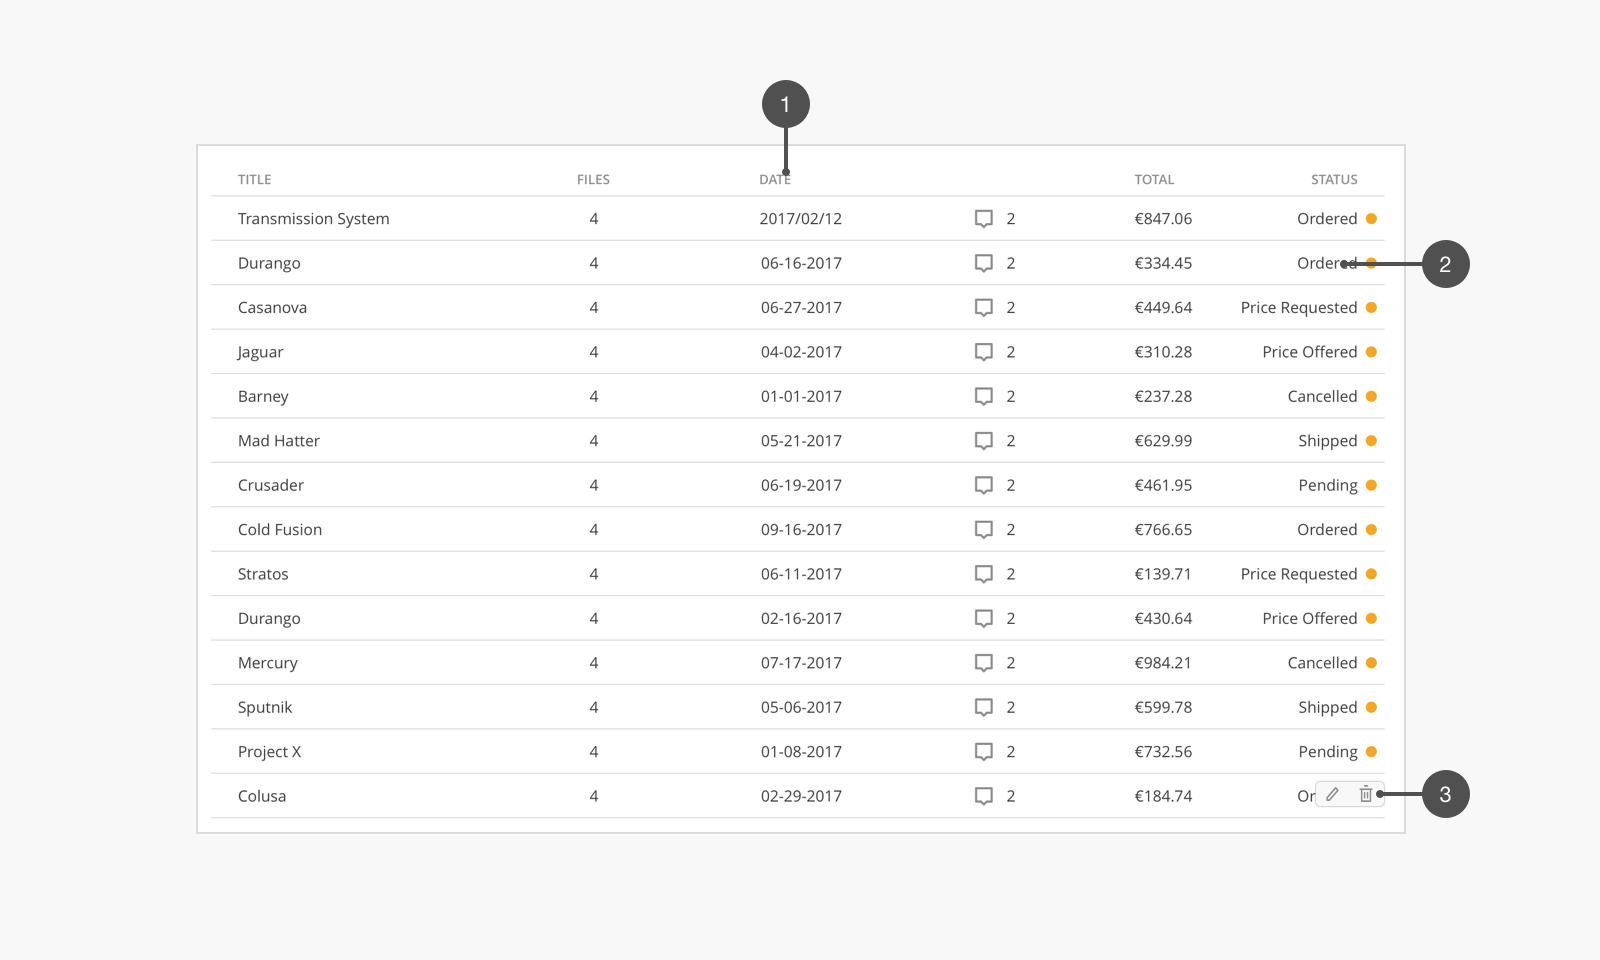Screen dimensions: 1600x960
Task: Click the total €461.95
Action: coord(1163,485)
